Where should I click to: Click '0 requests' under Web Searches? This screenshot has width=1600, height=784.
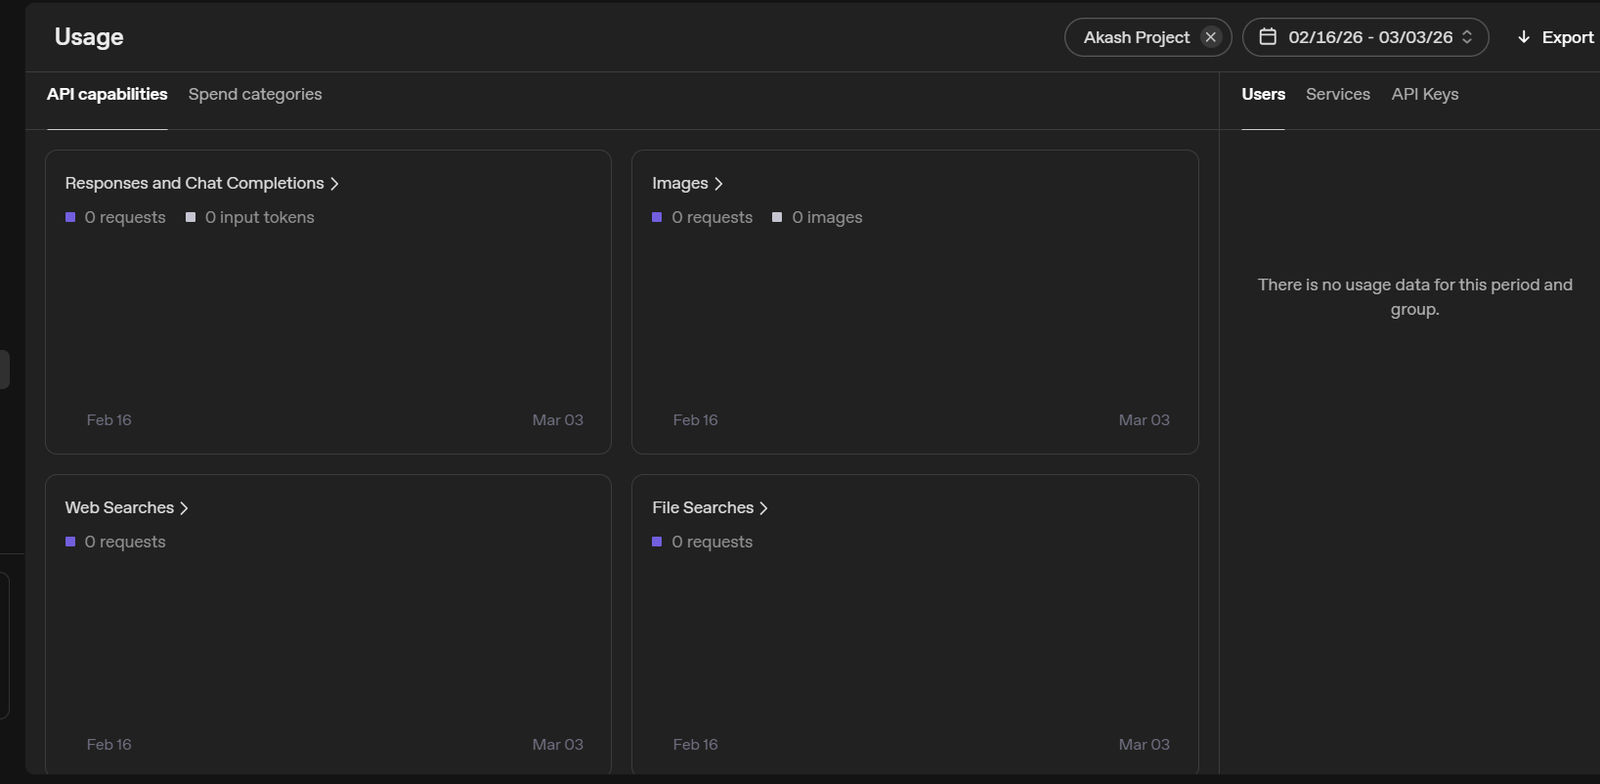click(x=125, y=541)
